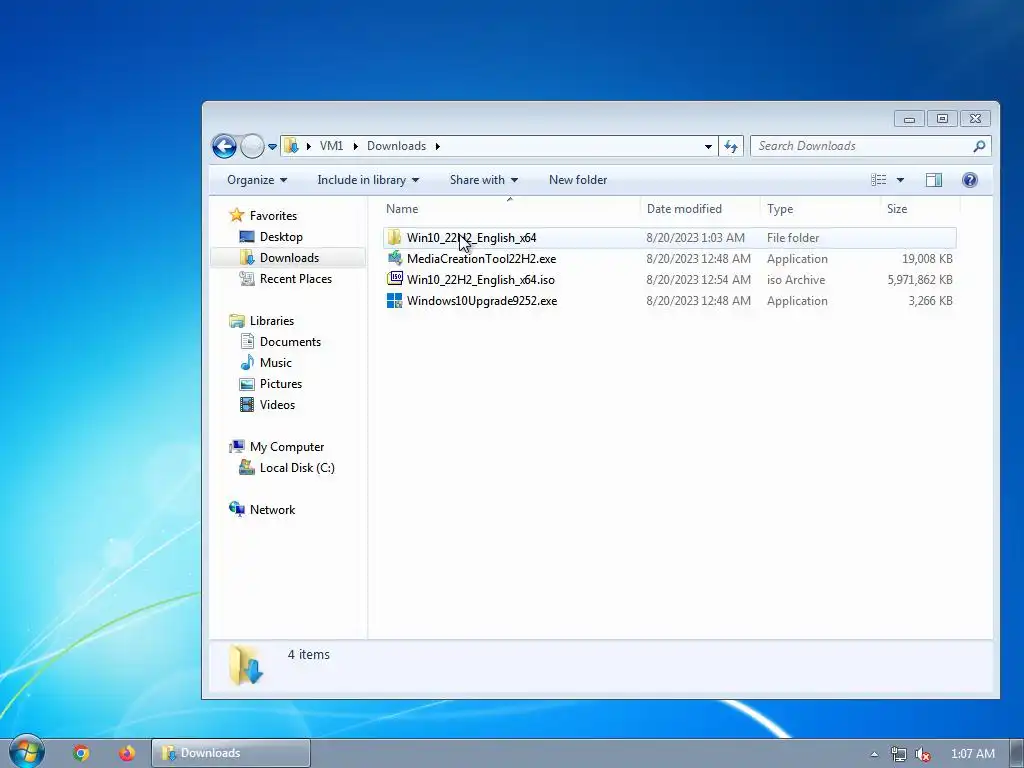Click the Downloads taskbar window button
This screenshot has width=1024, height=768.
click(x=231, y=753)
